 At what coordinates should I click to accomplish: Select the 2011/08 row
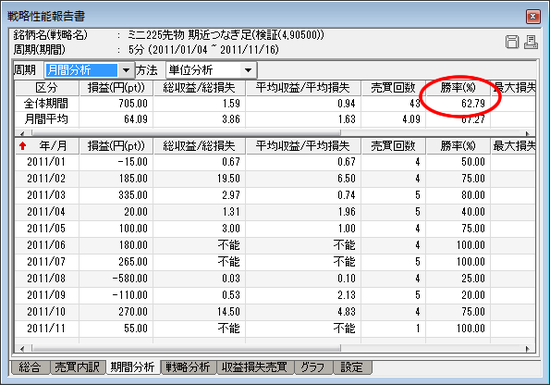pyautogui.click(x=275, y=278)
